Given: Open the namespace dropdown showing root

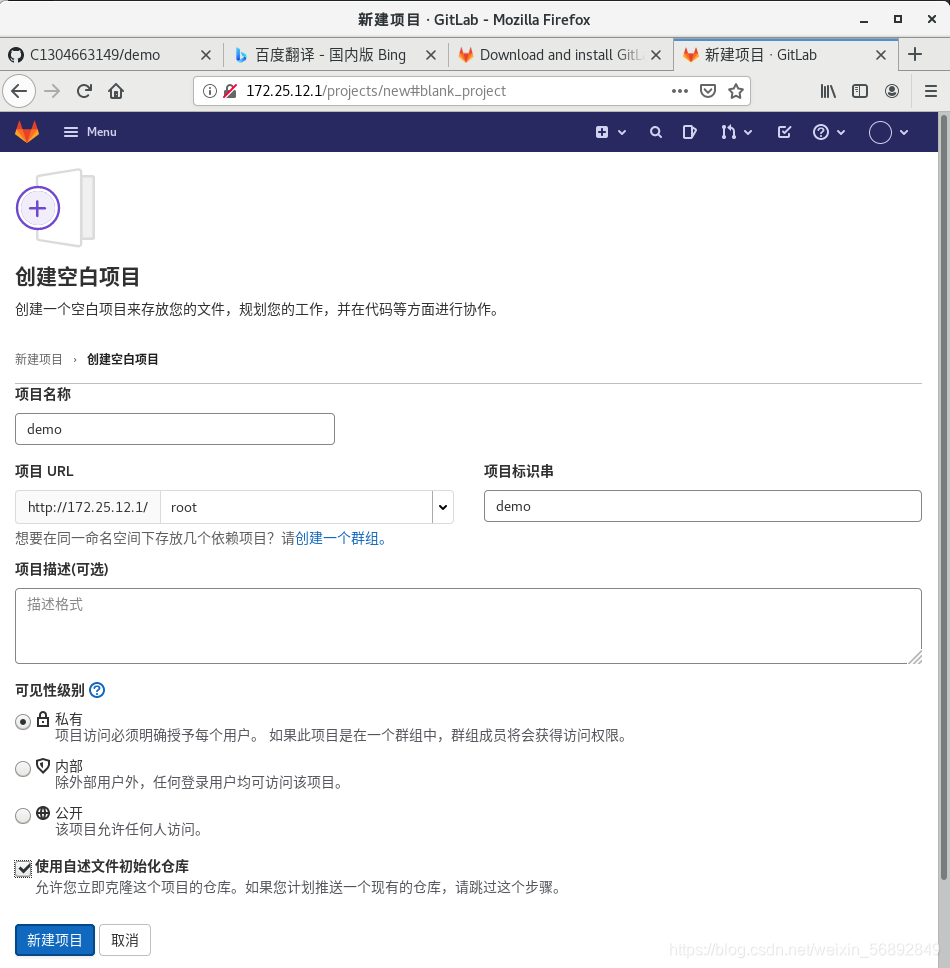Looking at the screenshot, I should tap(296, 507).
